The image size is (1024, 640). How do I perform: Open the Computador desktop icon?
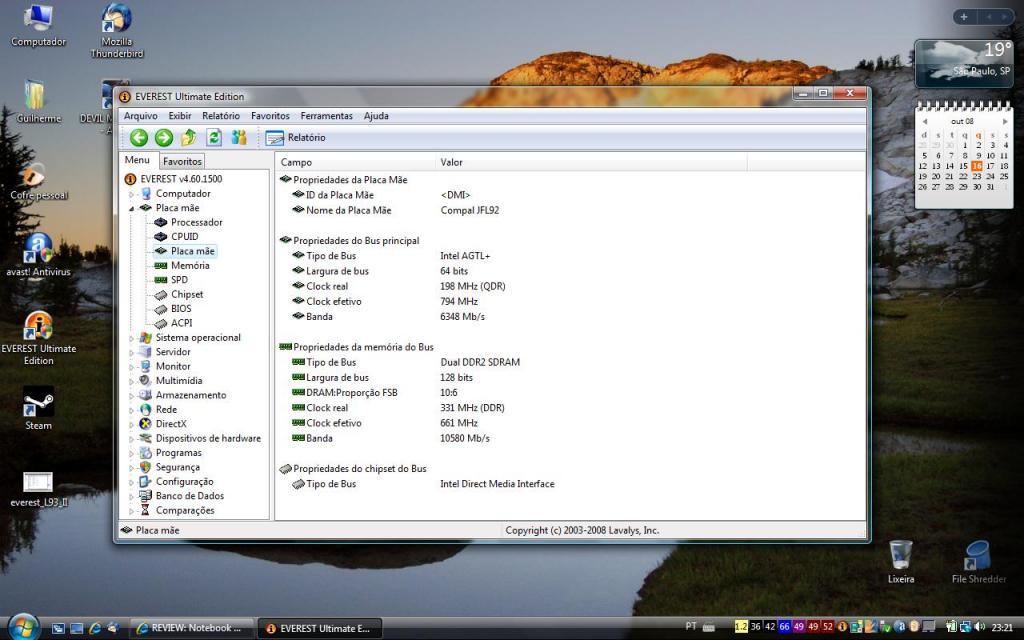pos(39,25)
